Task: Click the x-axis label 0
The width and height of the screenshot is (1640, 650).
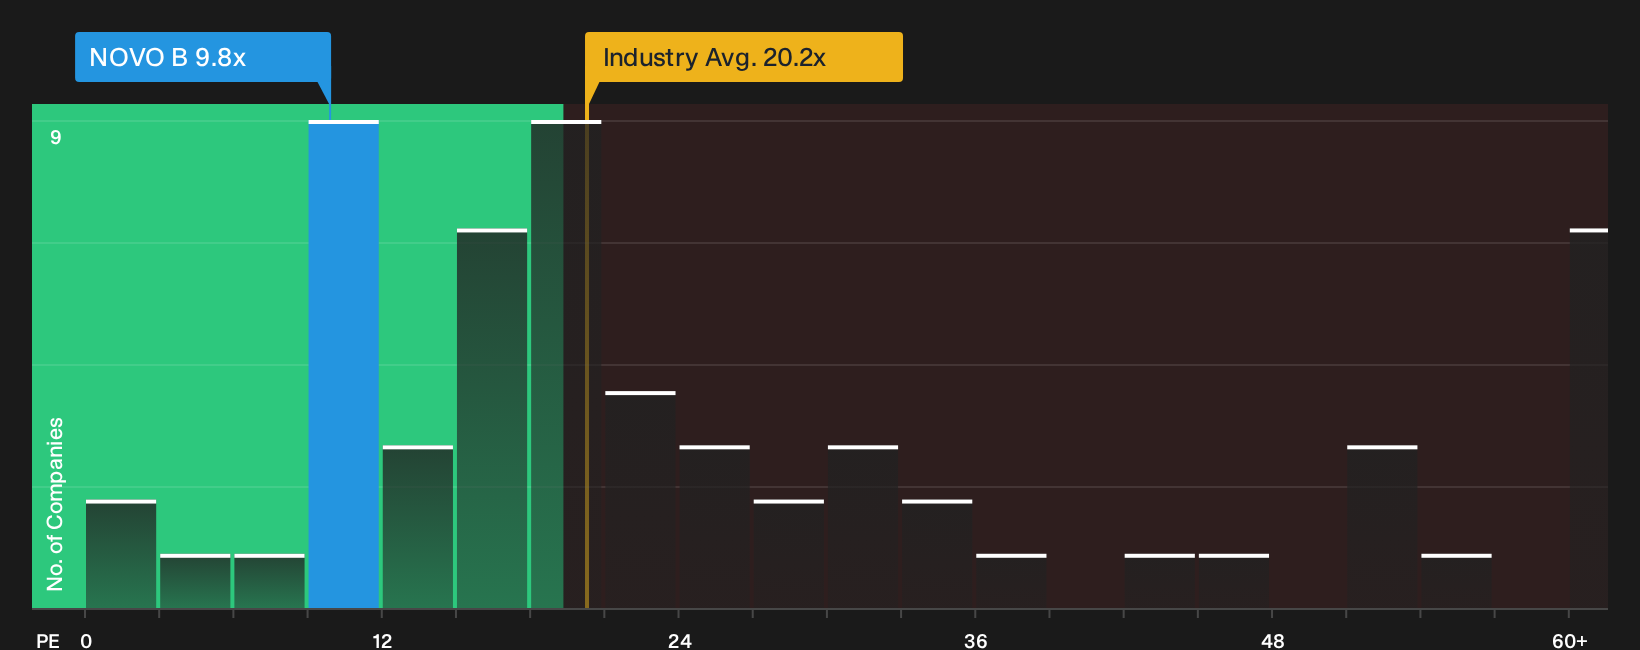Action: (86, 640)
